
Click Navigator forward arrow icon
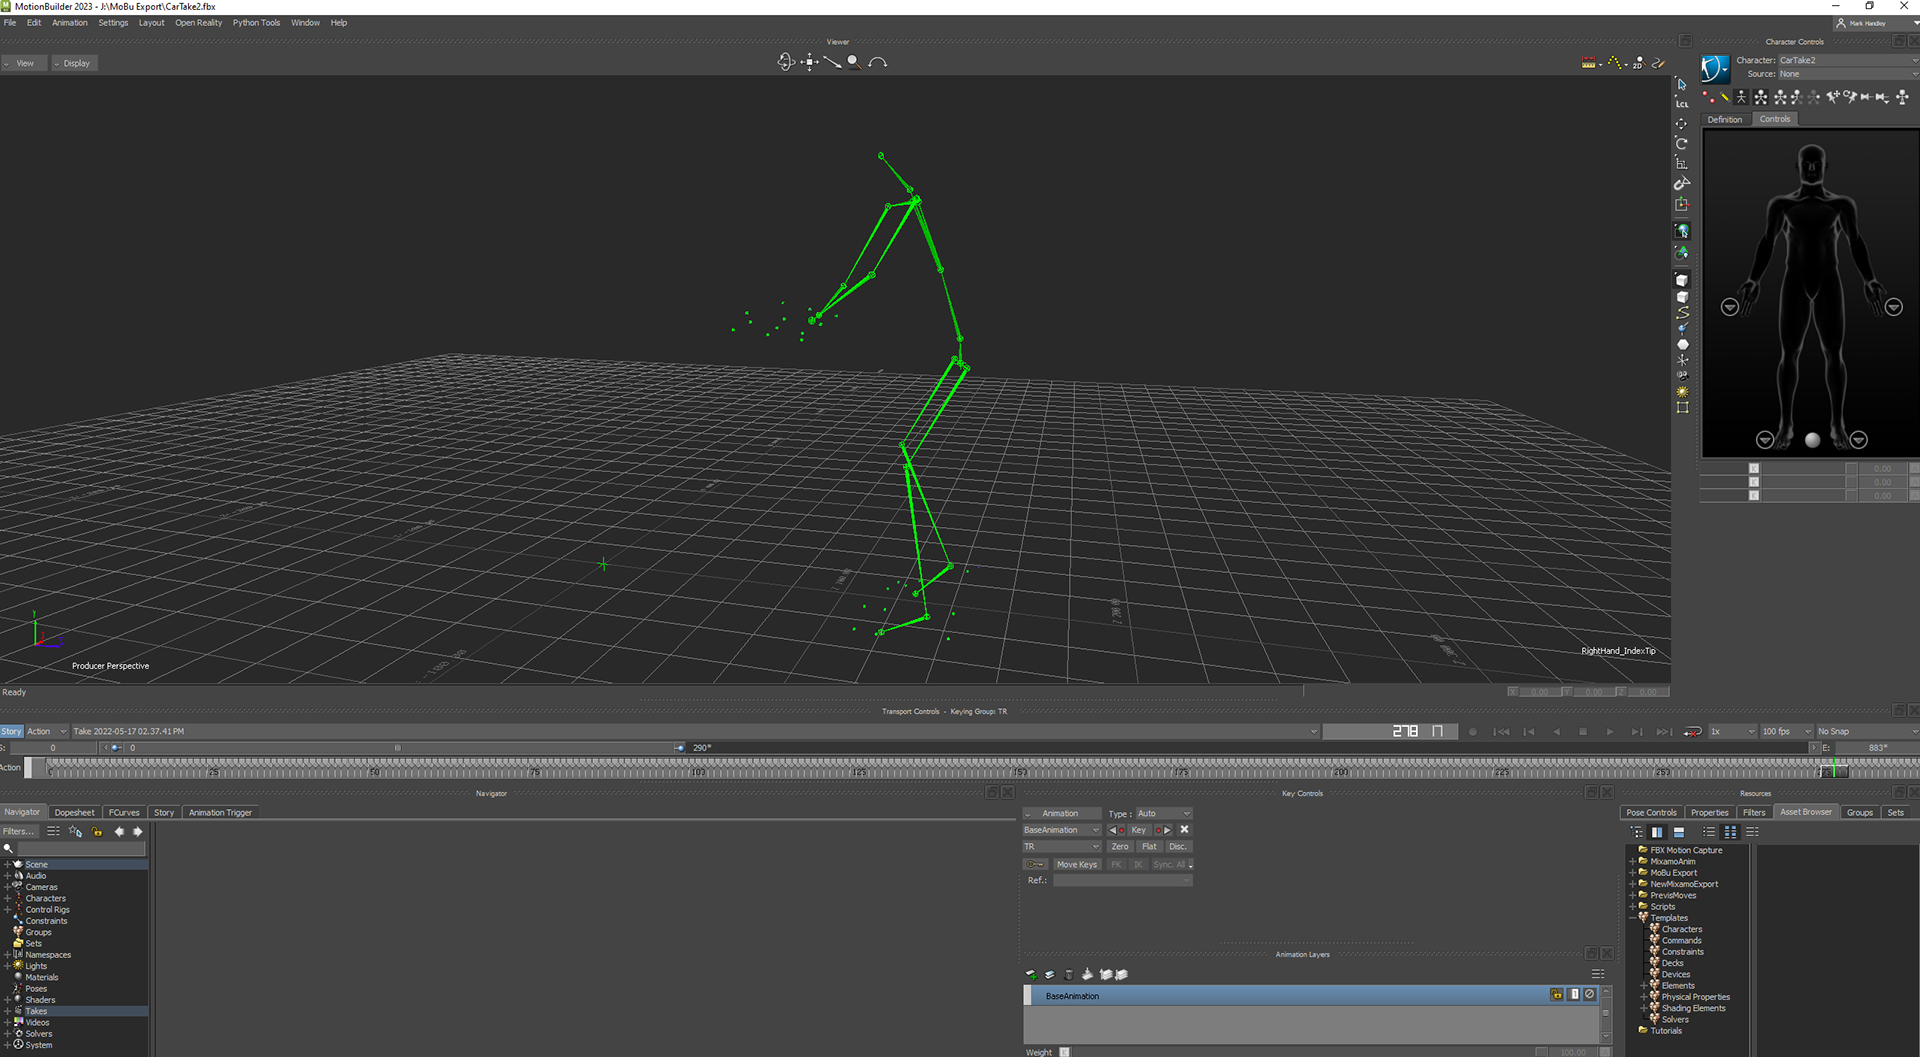(138, 832)
